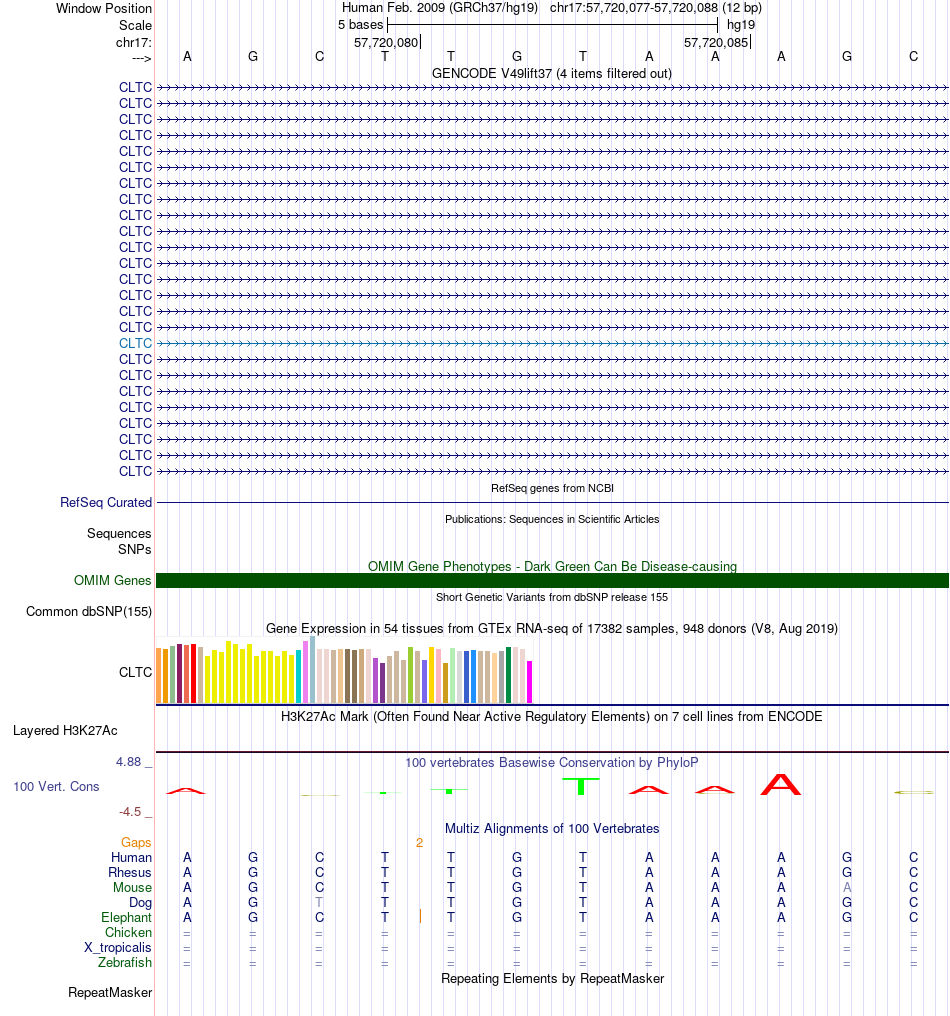
Task: Click the RefSeq Curated track label
Action: (x=106, y=502)
